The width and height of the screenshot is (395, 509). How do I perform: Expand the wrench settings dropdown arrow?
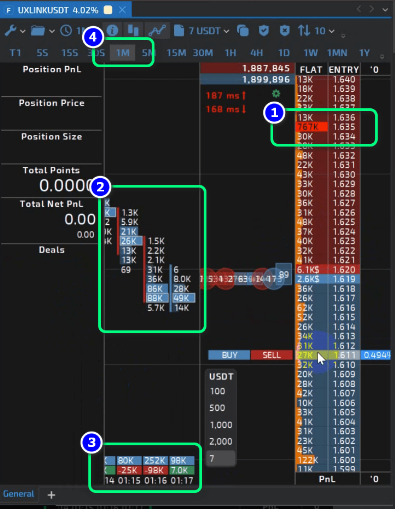[23, 31]
